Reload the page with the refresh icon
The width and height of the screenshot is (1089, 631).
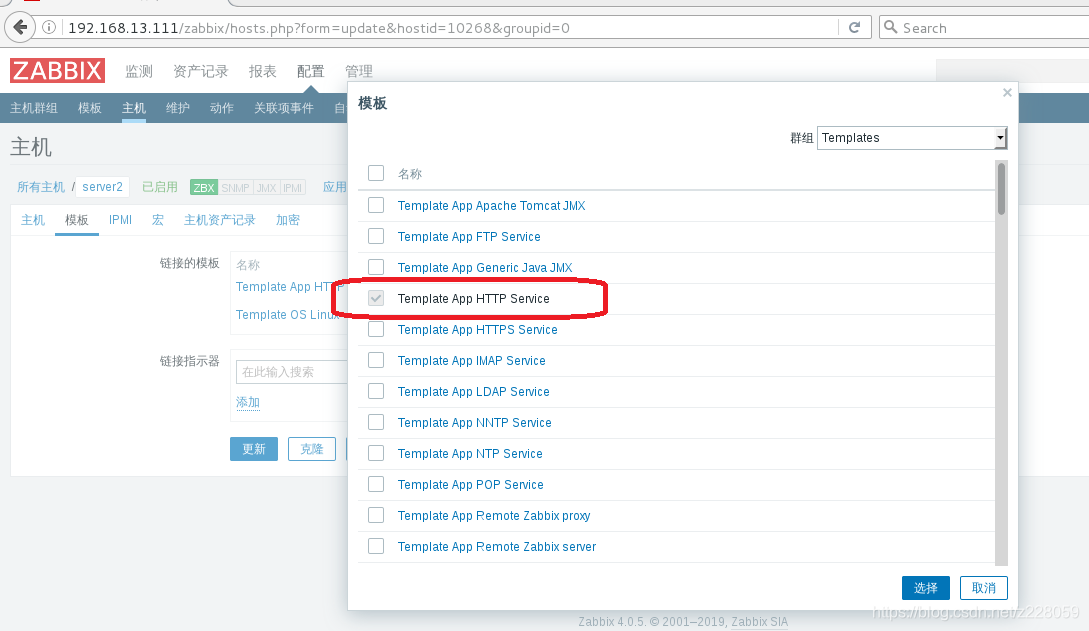(x=854, y=28)
